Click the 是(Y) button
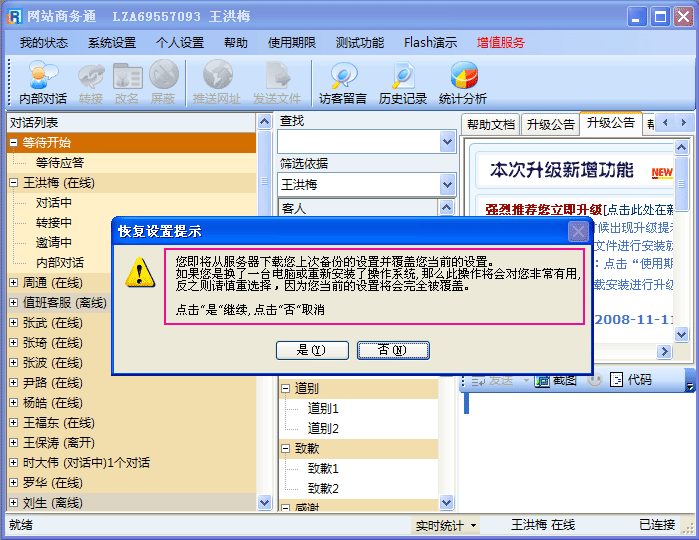This screenshot has width=699, height=540. tap(311, 350)
